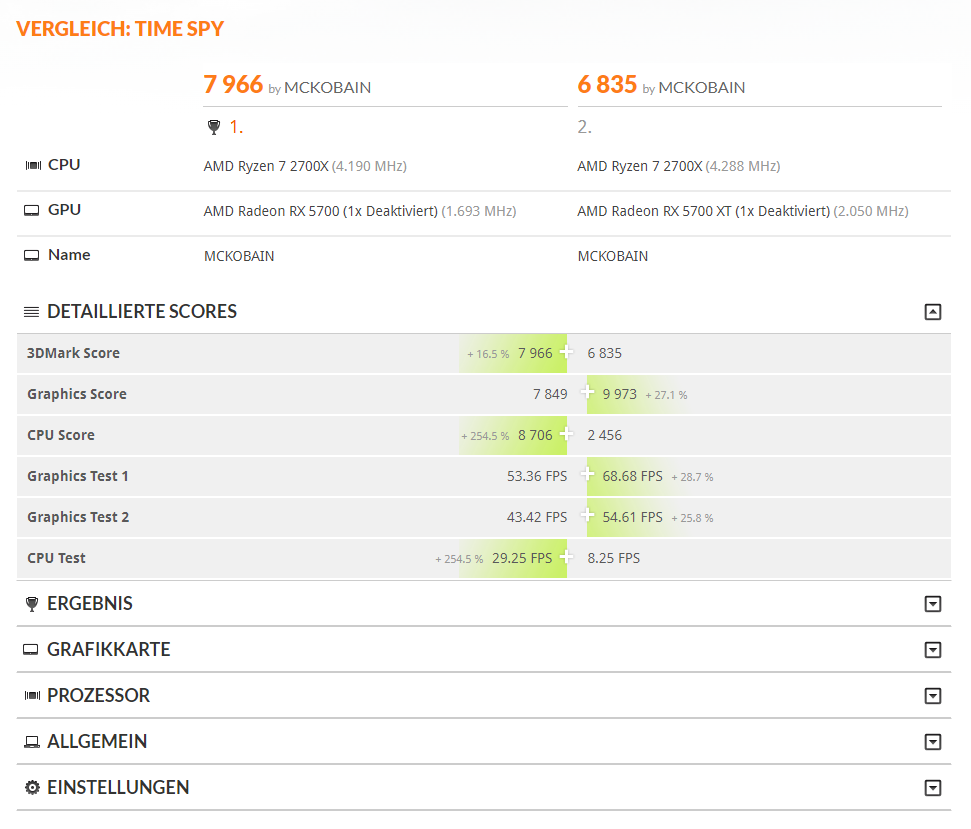The height and width of the screenshot is (829, 971).
Task: Click the plus marker in the Graphics Test 1 row
Action: 587,474
